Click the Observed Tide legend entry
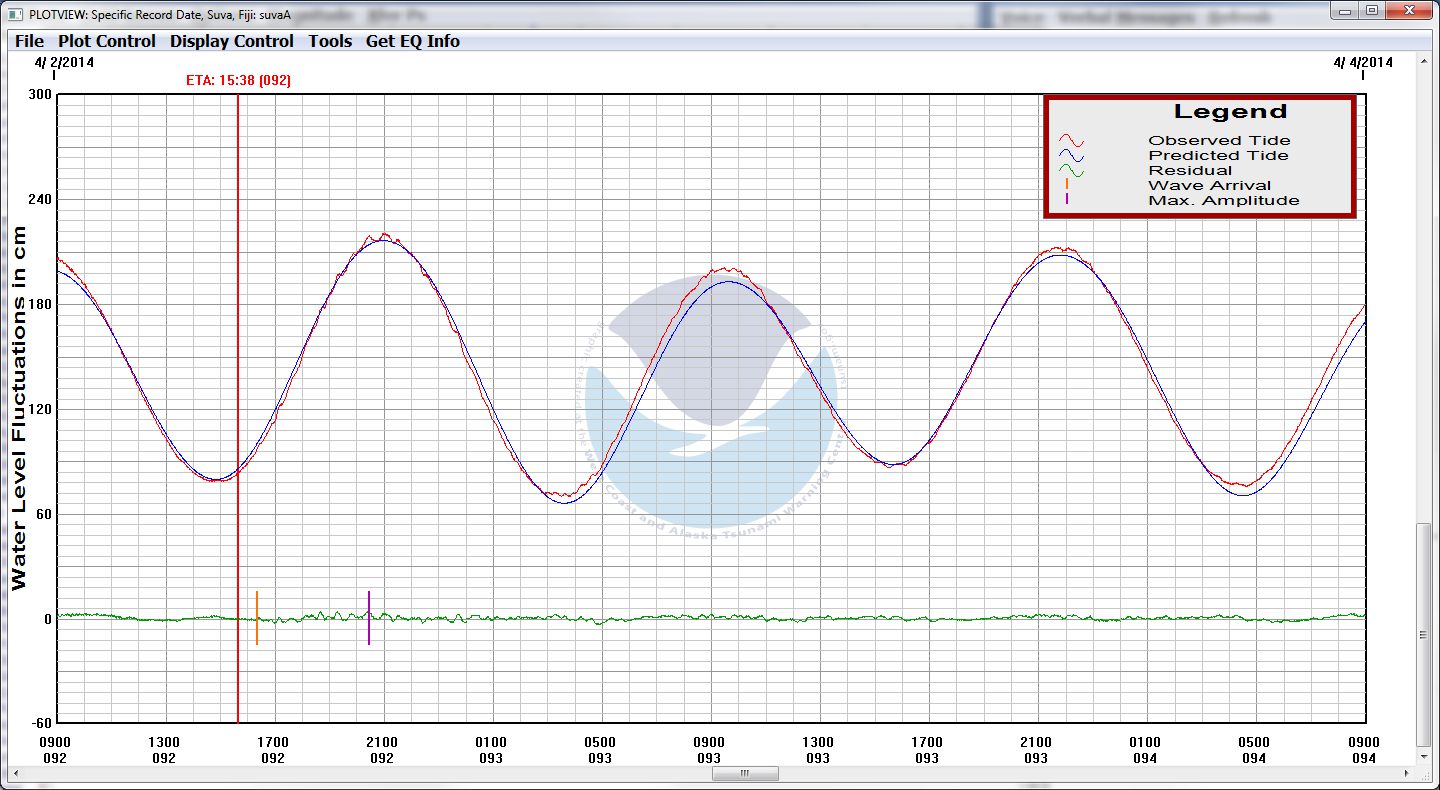Image resolution: width=1440 pixels, height=790 pixels. 1219,141
